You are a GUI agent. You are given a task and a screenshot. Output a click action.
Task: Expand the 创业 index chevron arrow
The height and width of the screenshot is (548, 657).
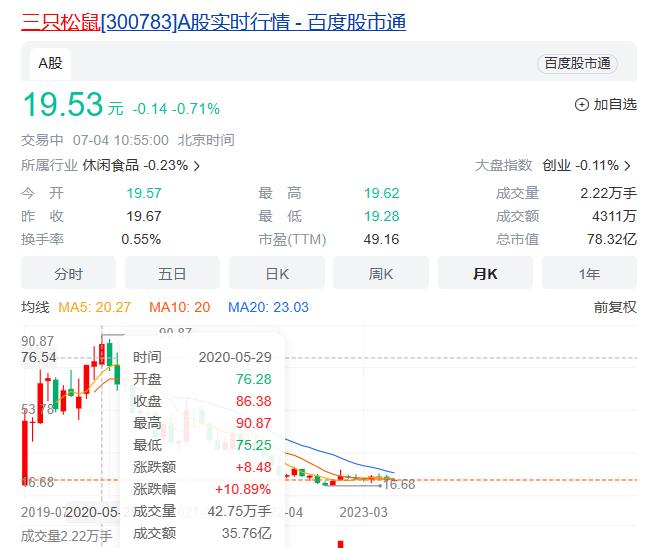pos(627,166)
